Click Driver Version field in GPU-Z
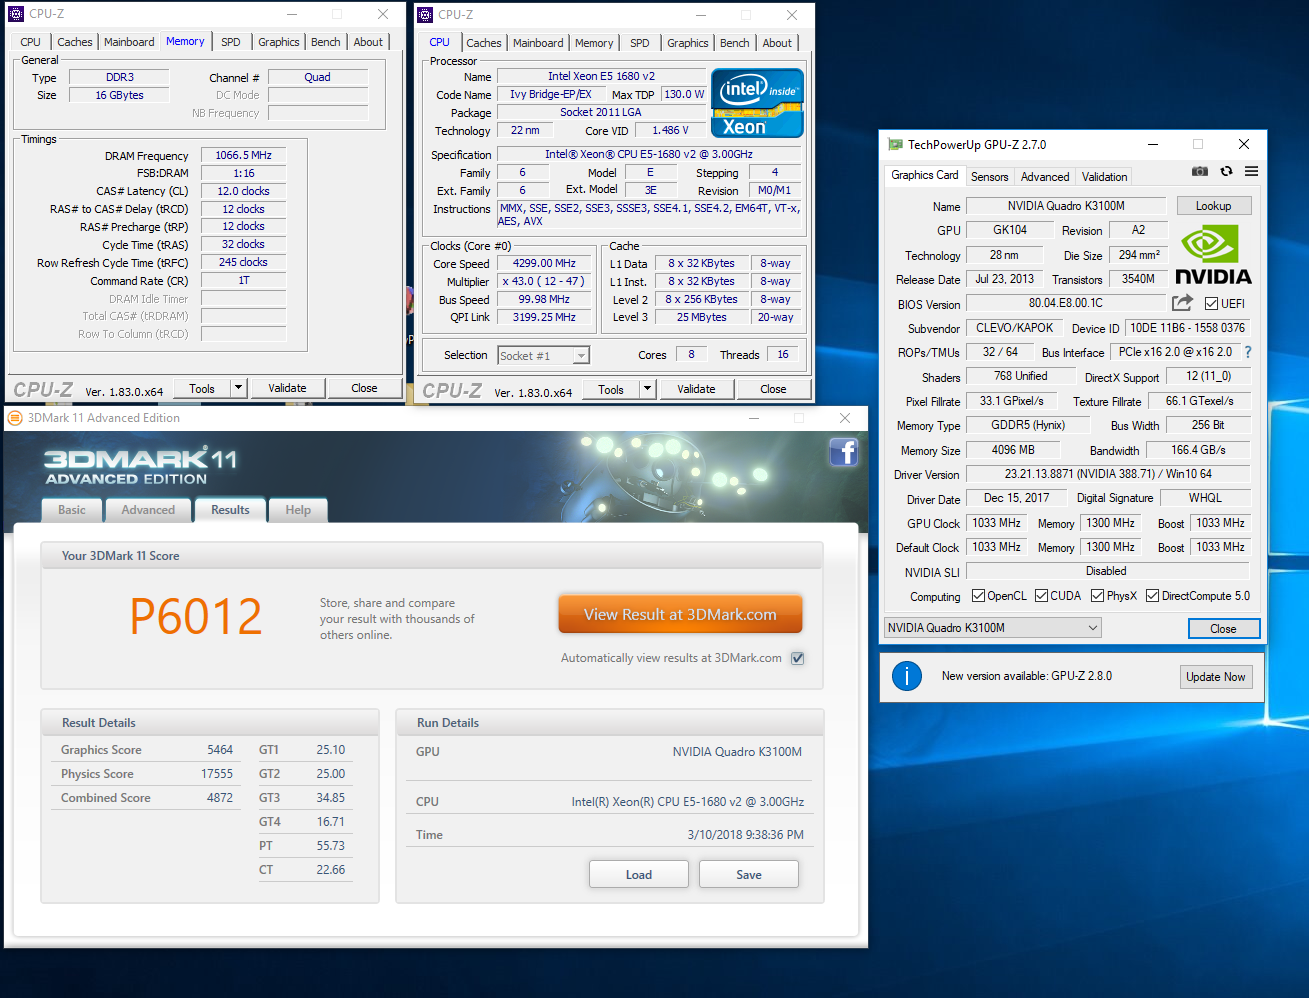Viewport: 1309px width, 998px height. (x=1108, y=474)
